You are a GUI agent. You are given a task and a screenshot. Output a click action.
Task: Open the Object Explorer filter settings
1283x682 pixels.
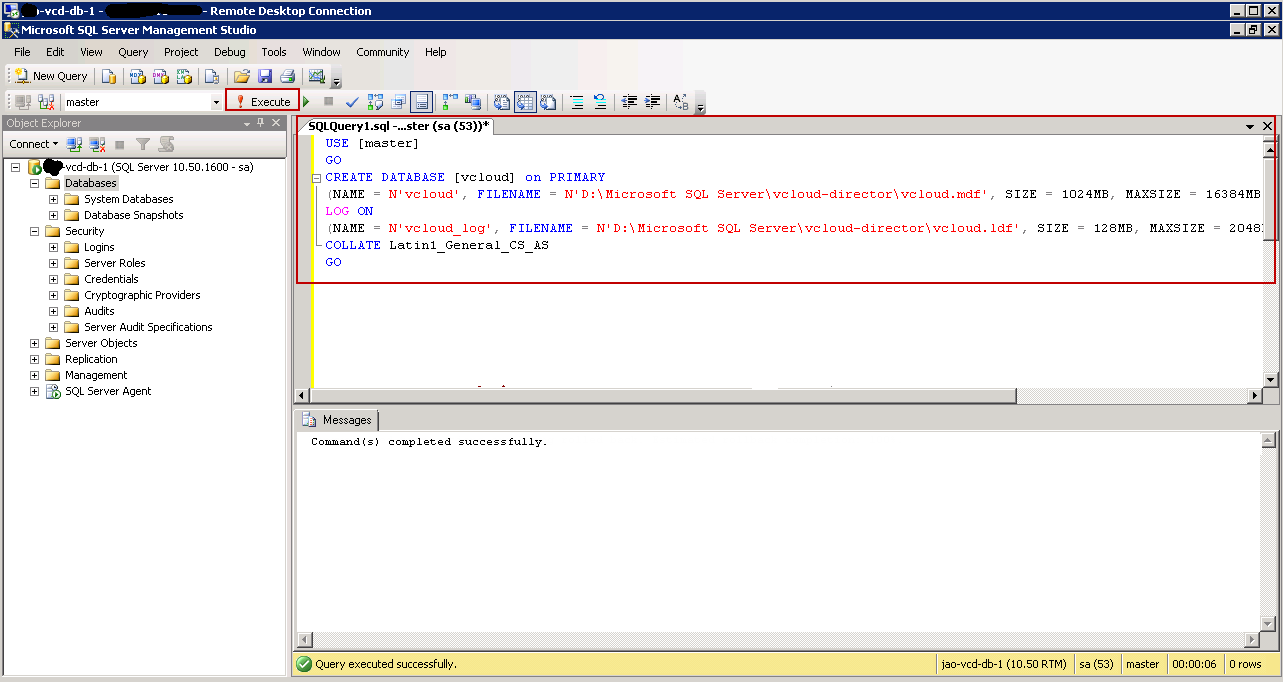tap(145, 143)
